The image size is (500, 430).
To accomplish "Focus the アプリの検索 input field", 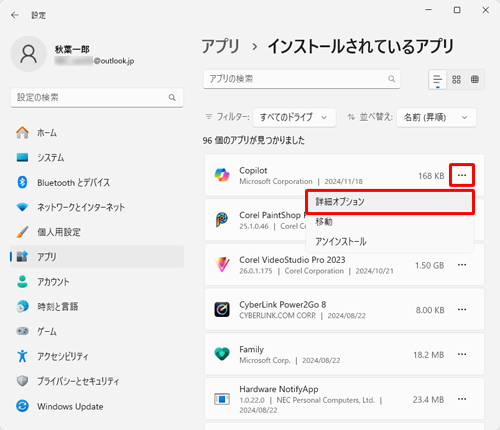I will coord(302,79).
